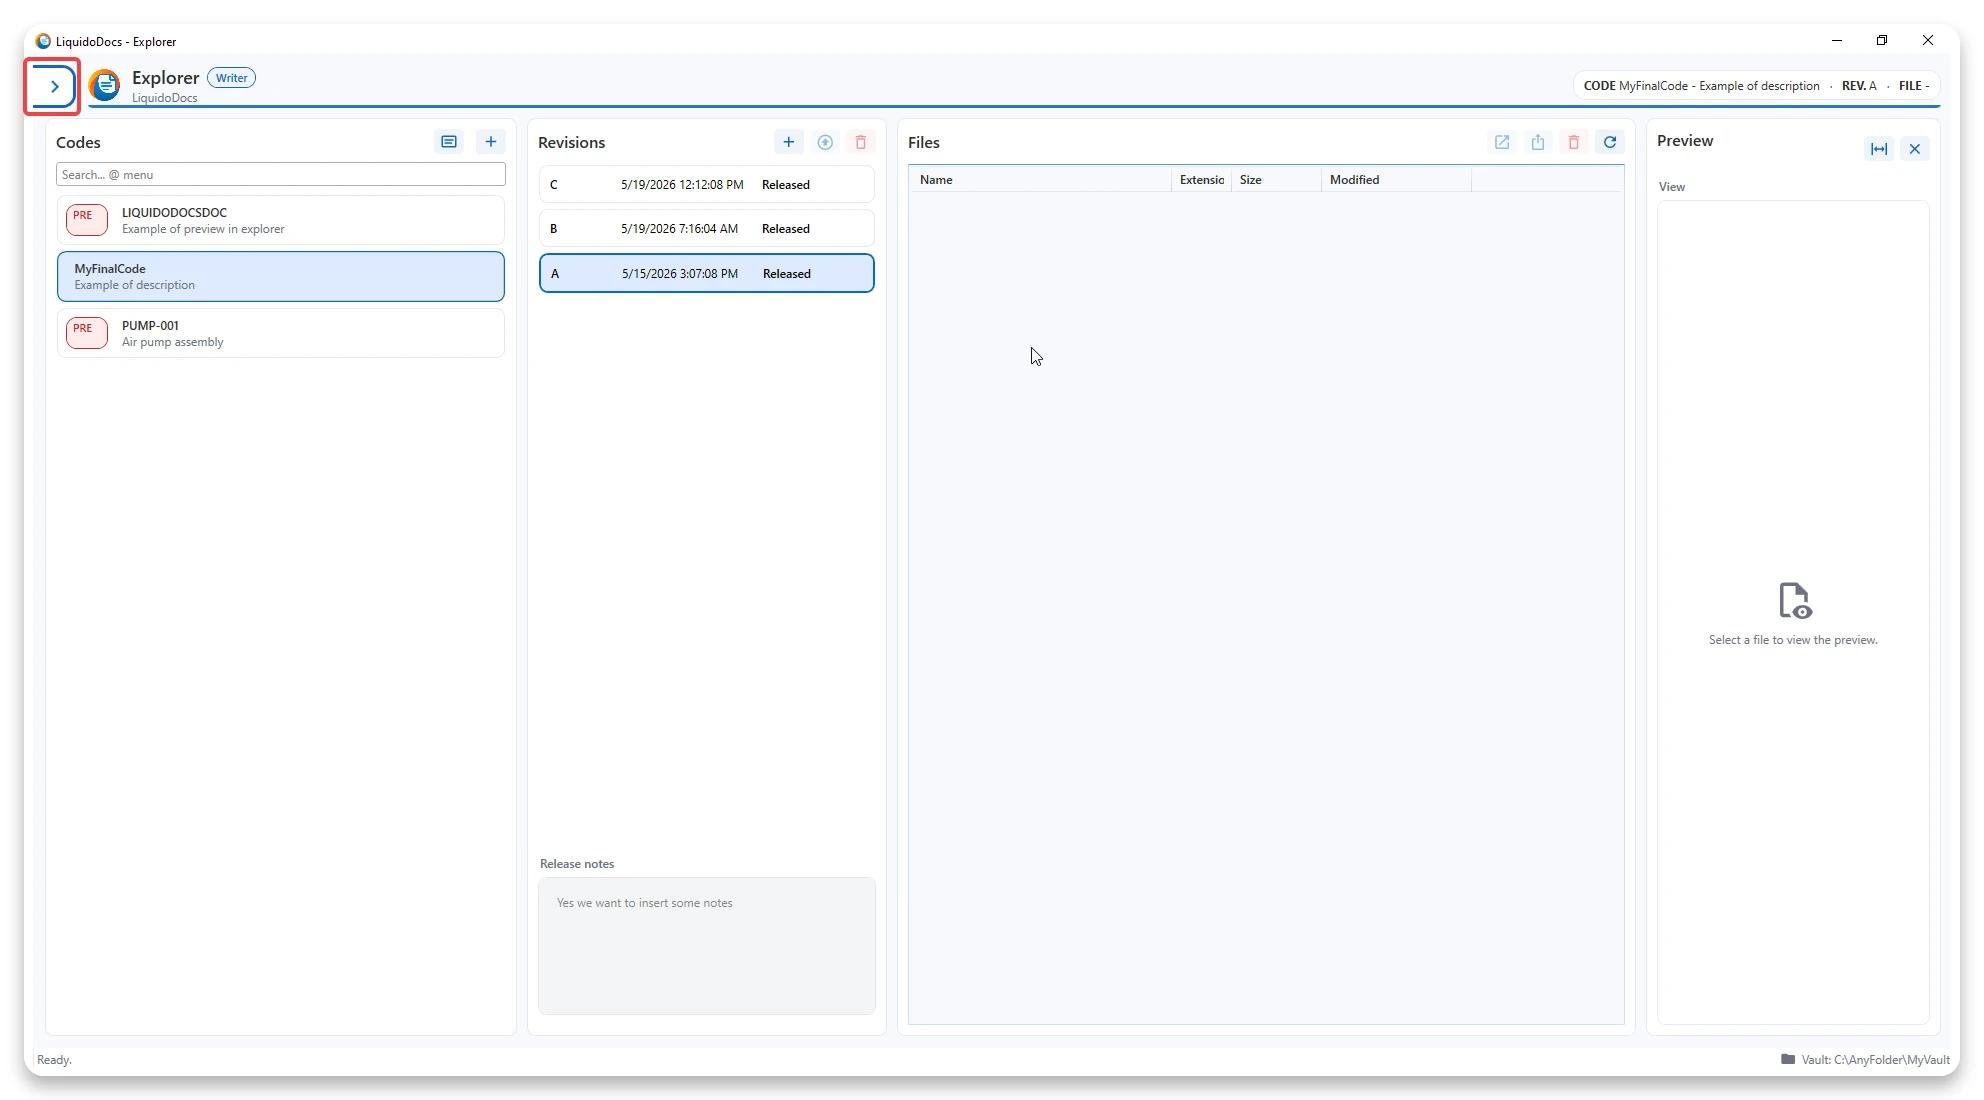Click the export file share icon
1984x1100 pixels.
(x=1538, y=142)
